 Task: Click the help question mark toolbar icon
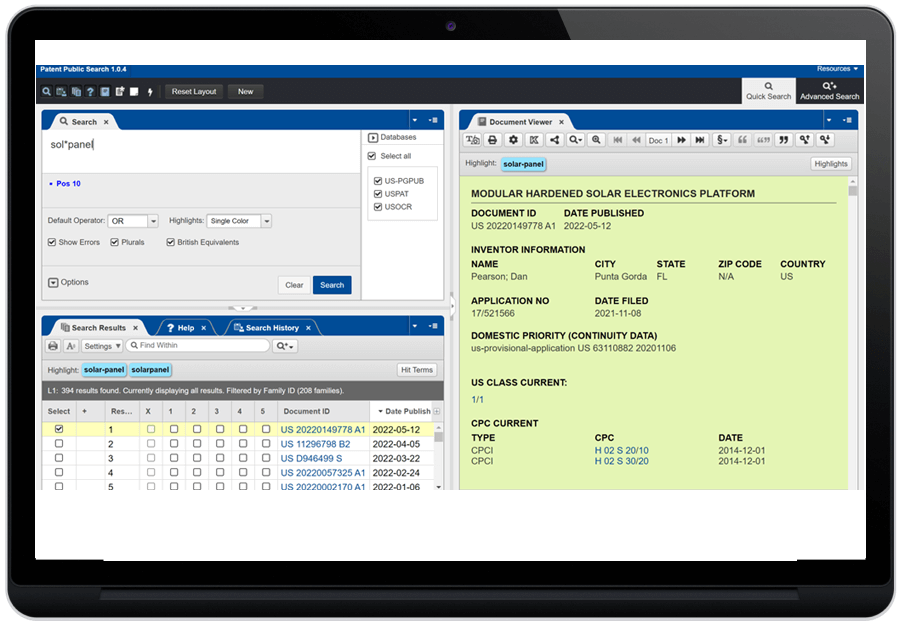(90, 92)
